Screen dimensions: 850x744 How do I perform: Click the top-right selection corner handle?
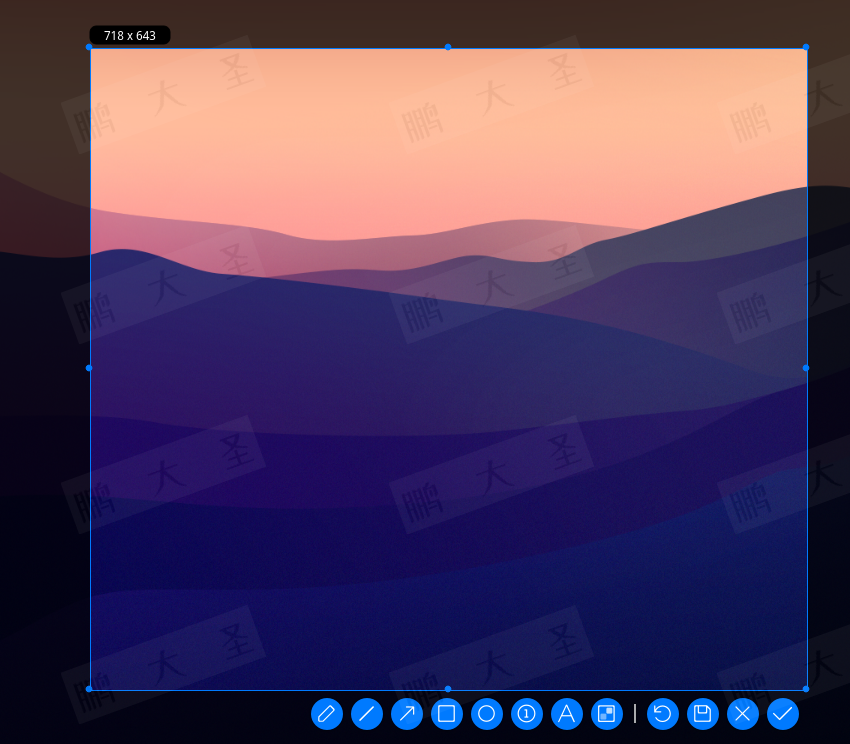[806, 47]
